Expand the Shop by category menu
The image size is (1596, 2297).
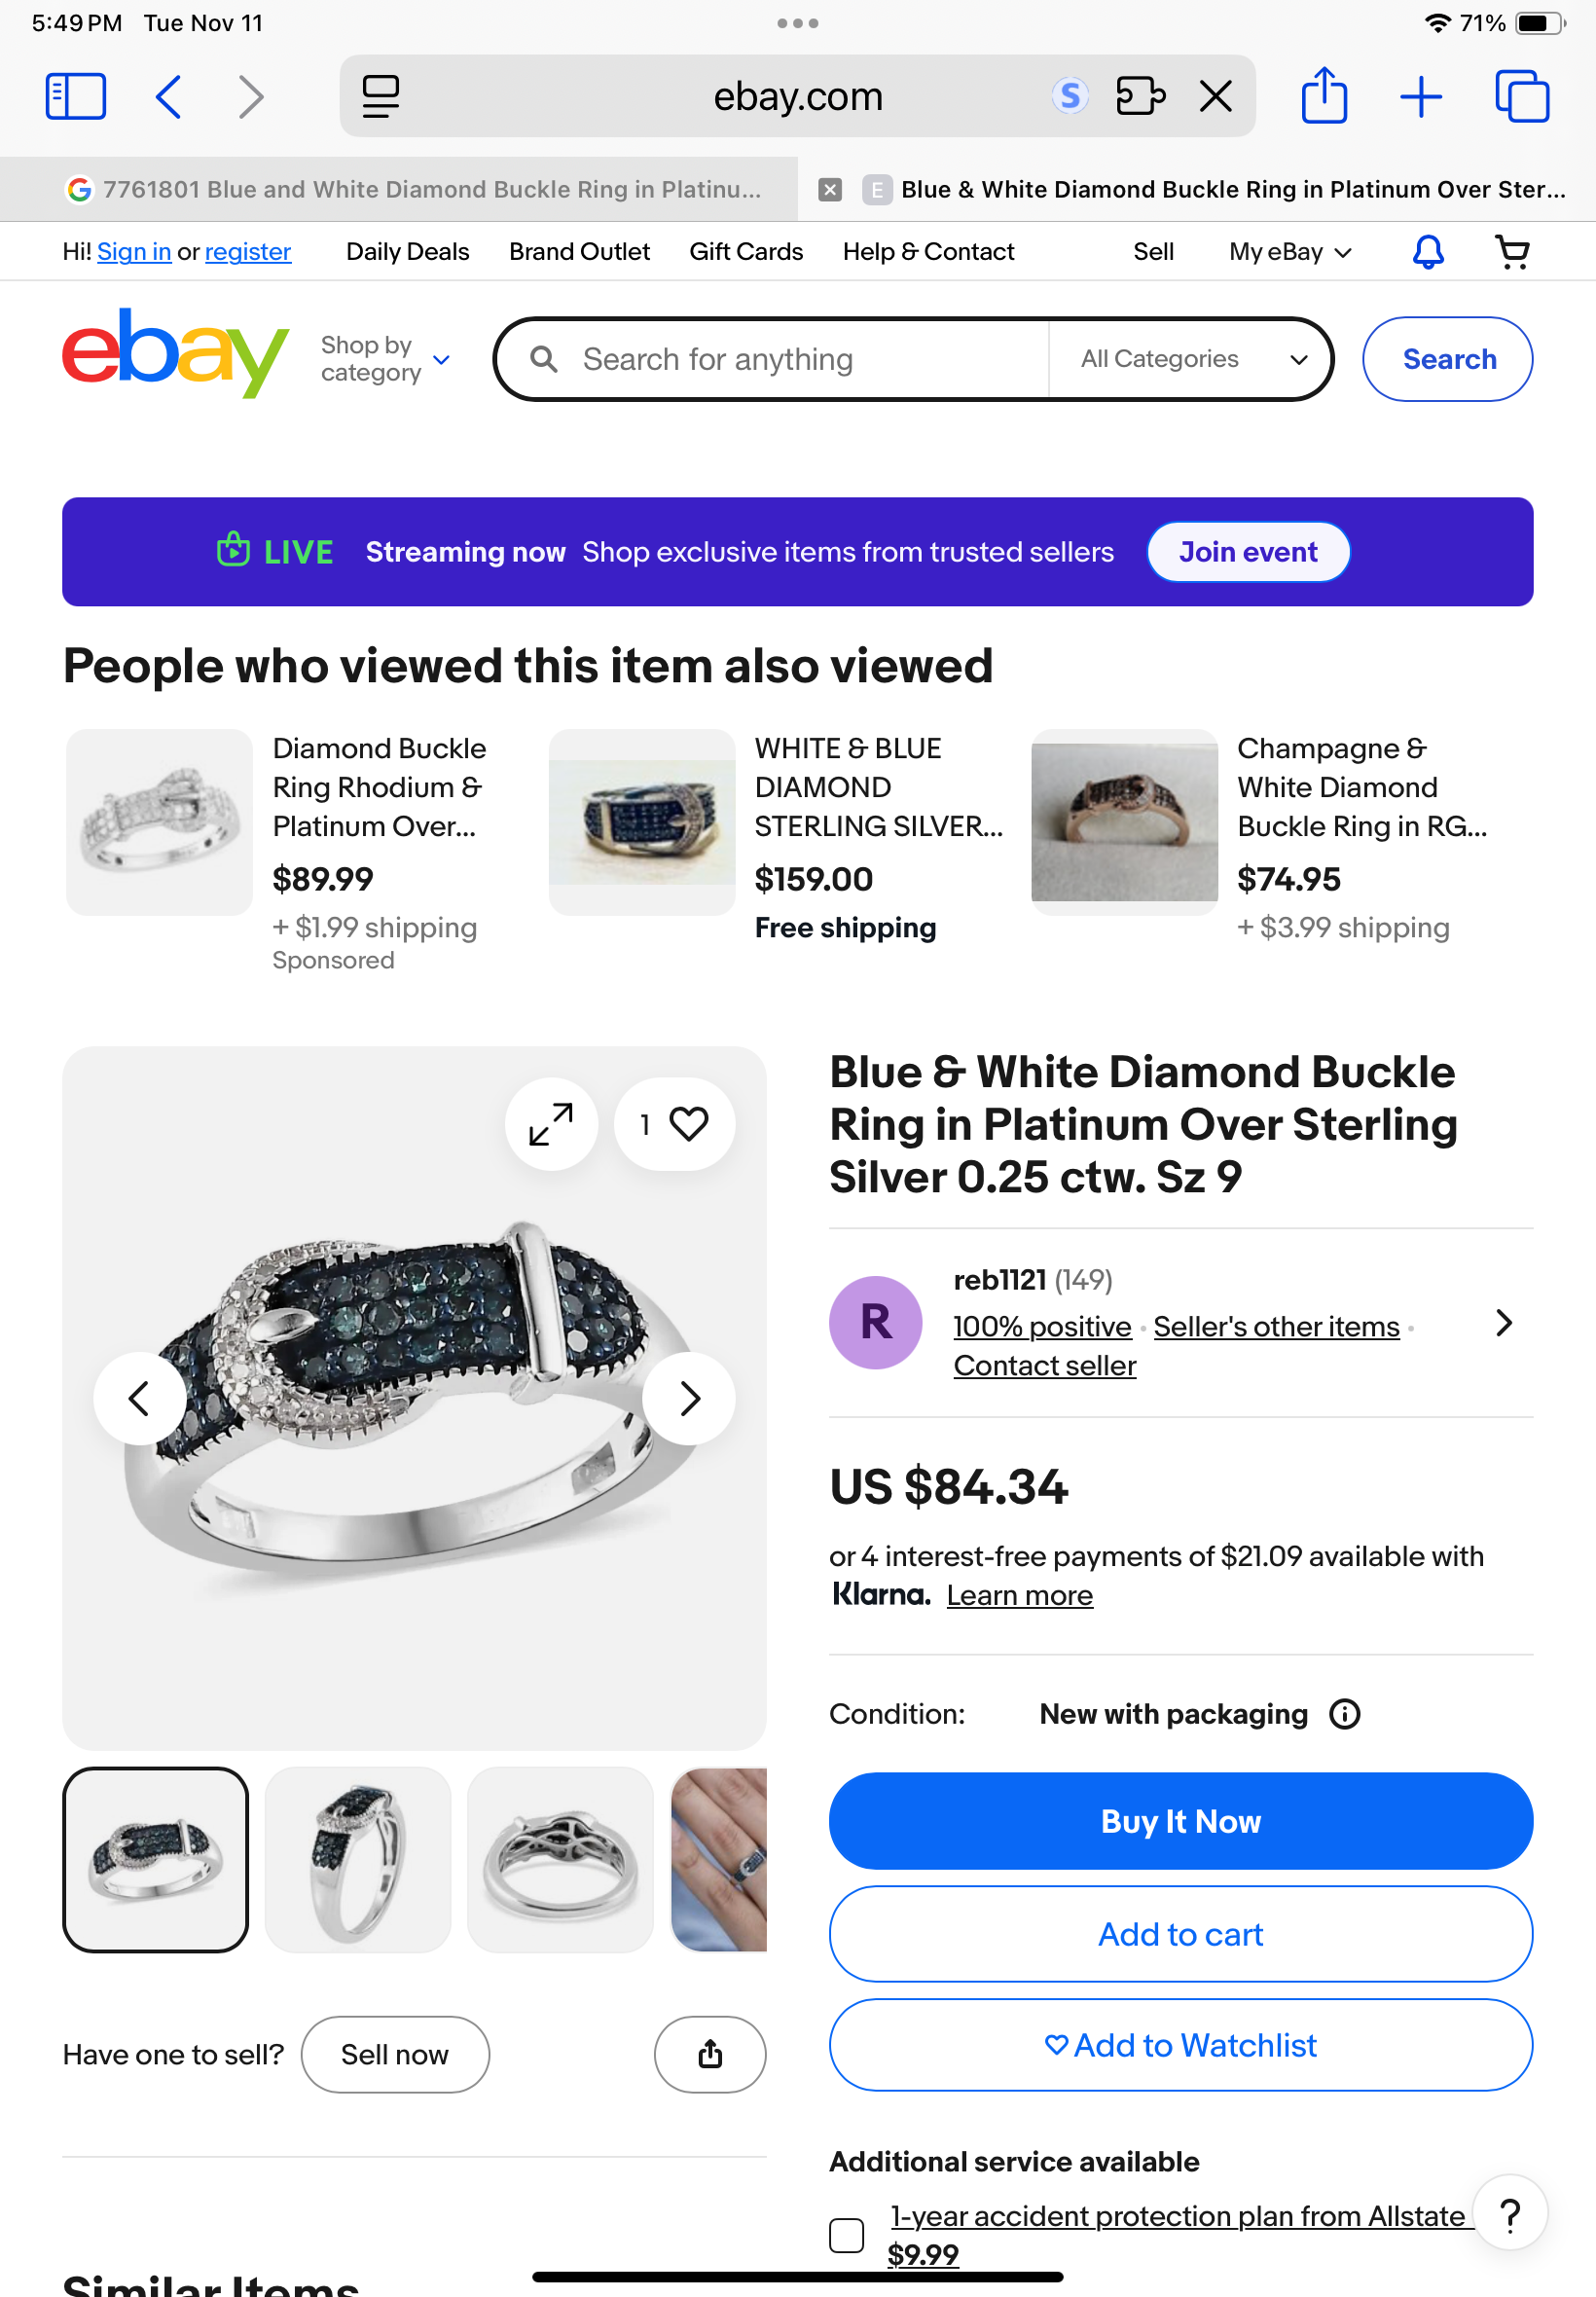click(386, 359)
